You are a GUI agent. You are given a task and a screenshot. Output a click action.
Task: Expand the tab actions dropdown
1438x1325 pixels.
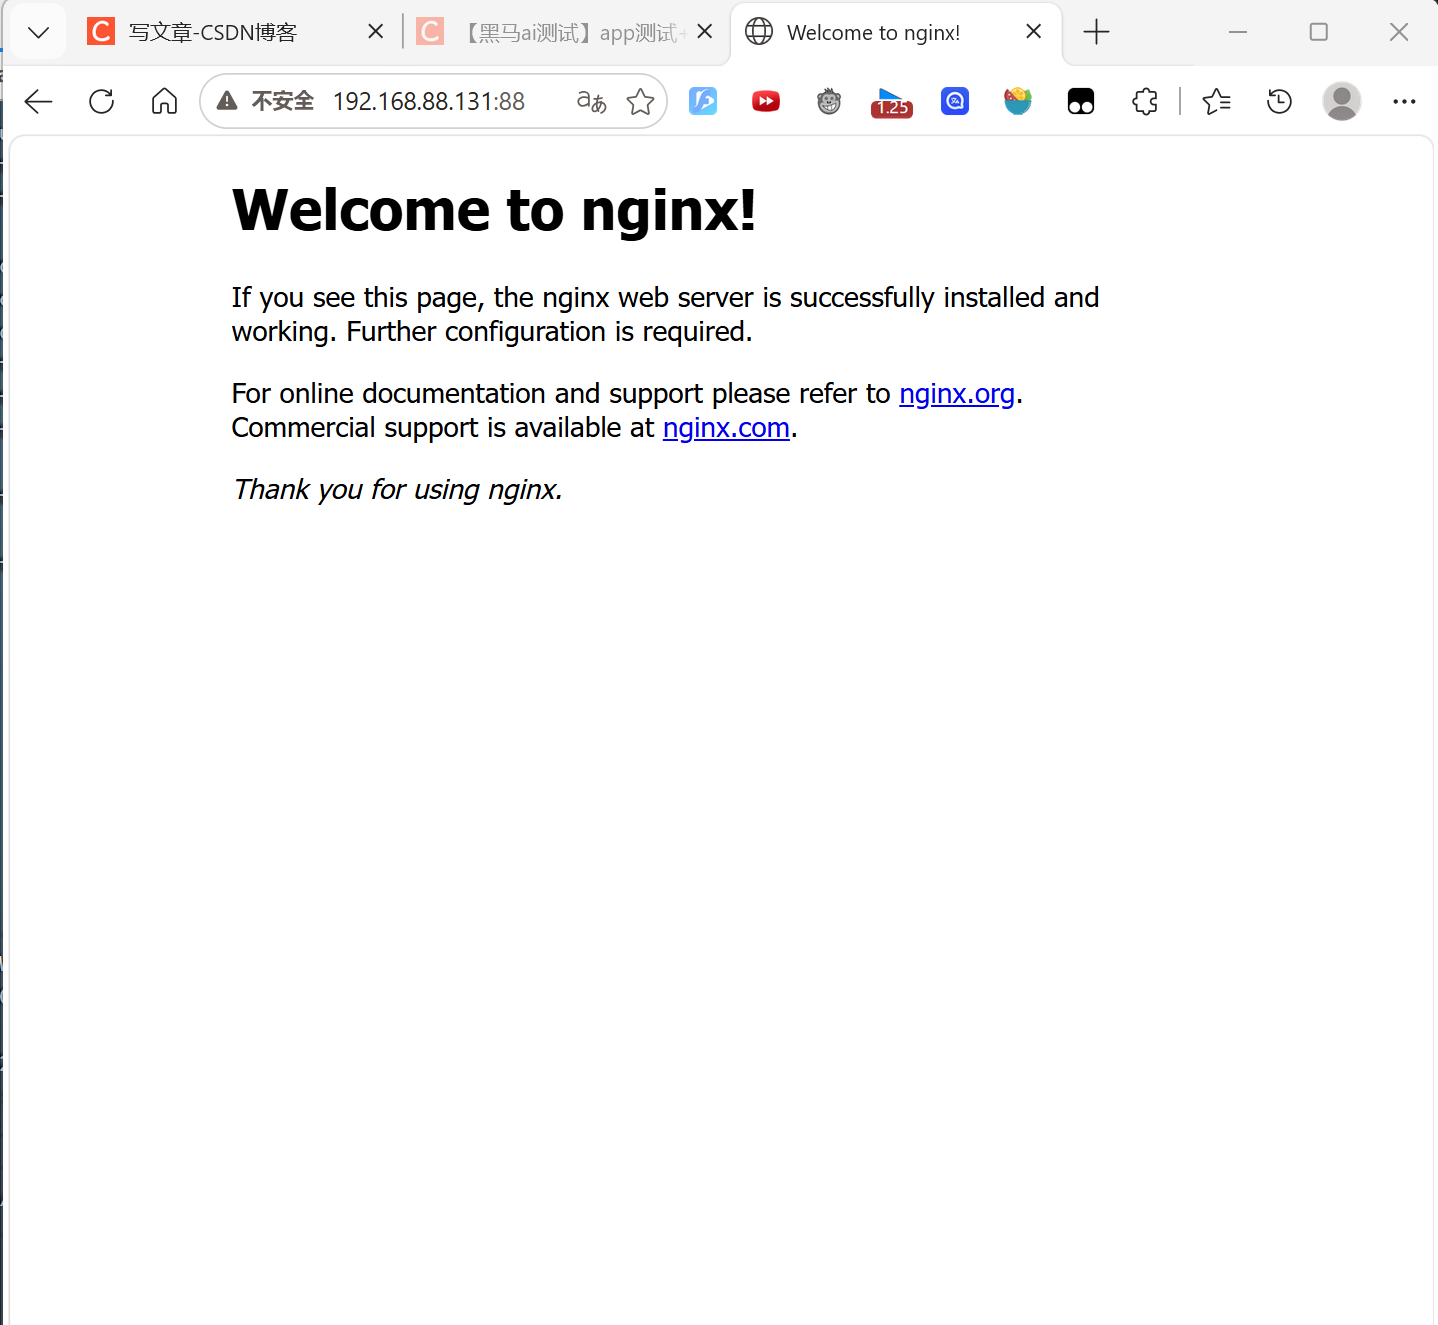38,32
